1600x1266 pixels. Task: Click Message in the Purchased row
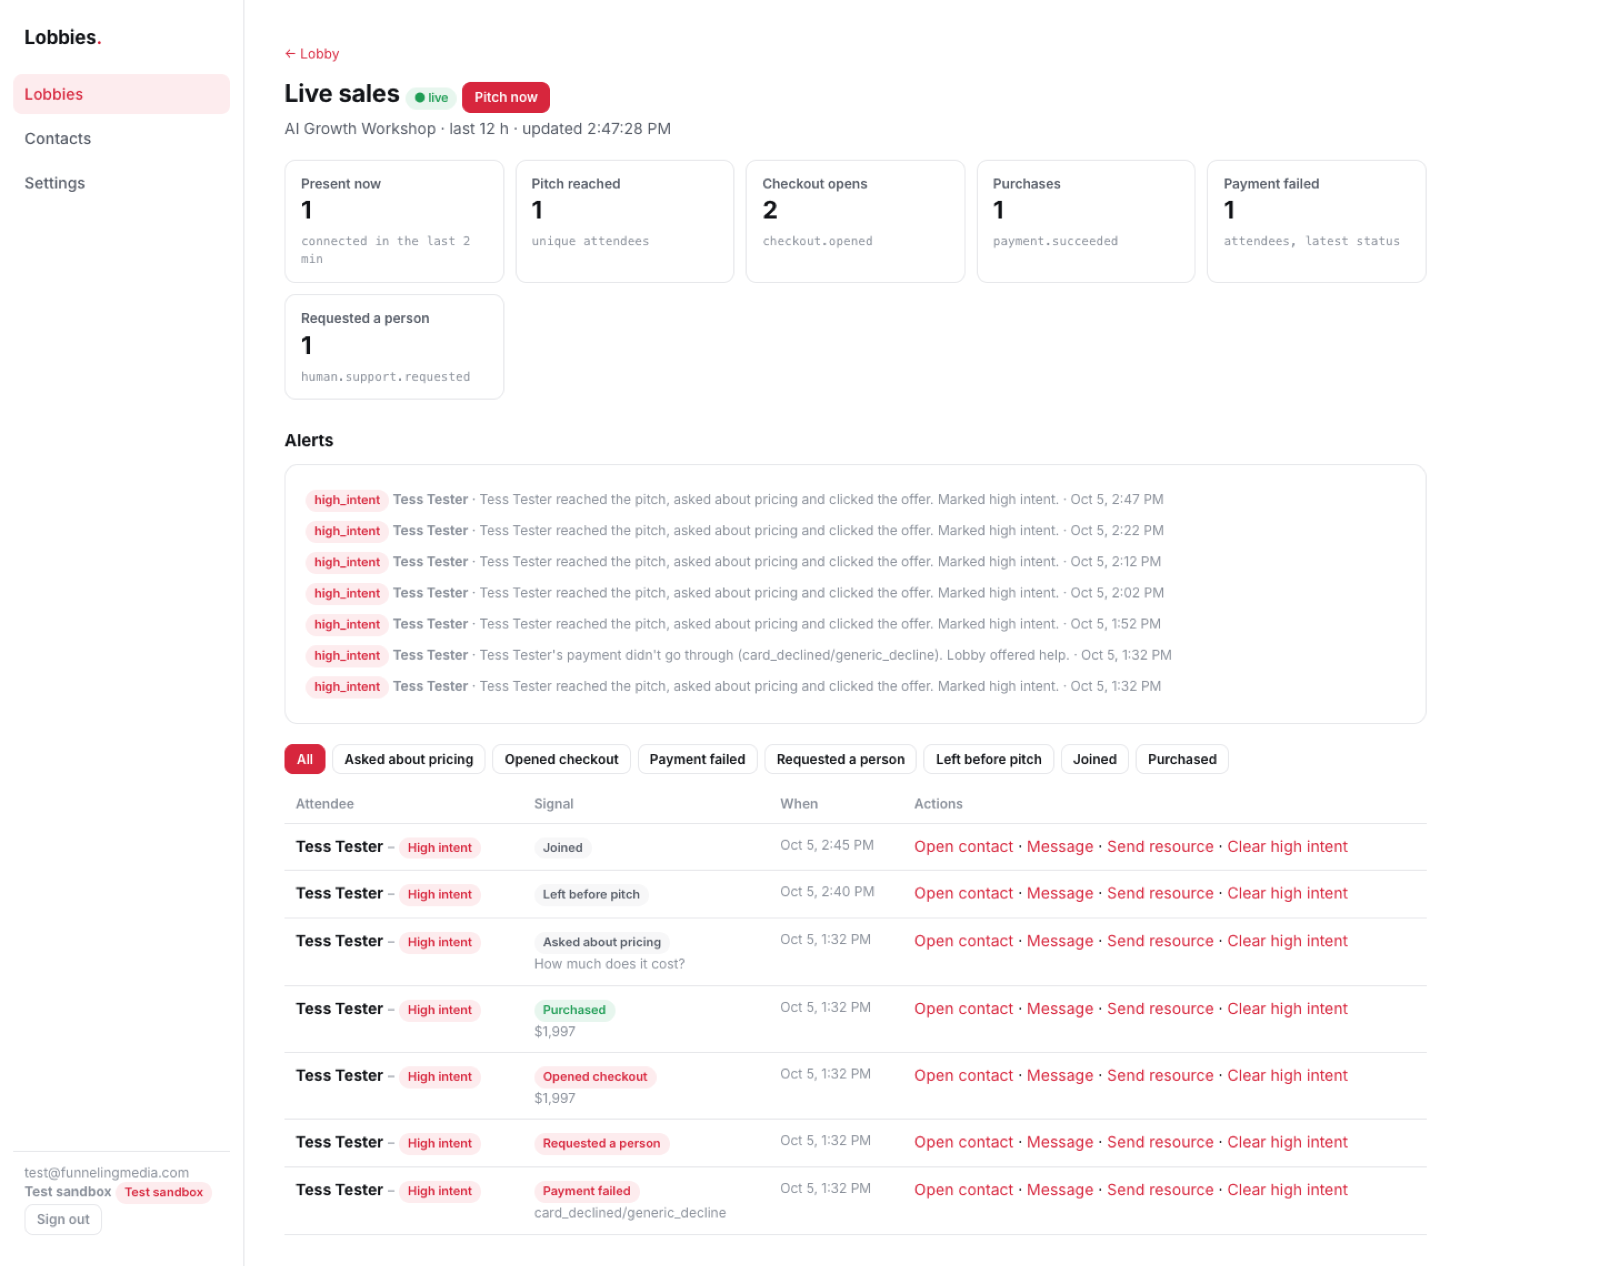click(1060, 1009)
